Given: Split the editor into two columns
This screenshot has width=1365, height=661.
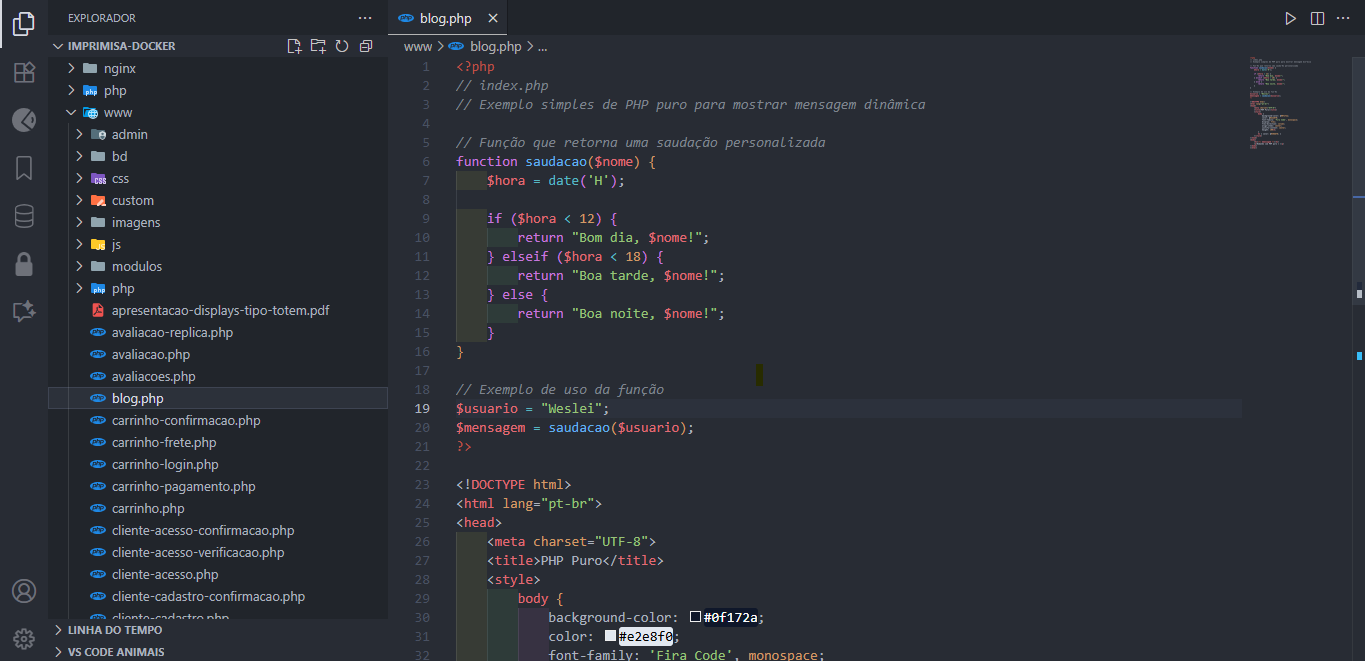Looking at the screenshot, I should pyautogui.click(x=1315, y=17).
